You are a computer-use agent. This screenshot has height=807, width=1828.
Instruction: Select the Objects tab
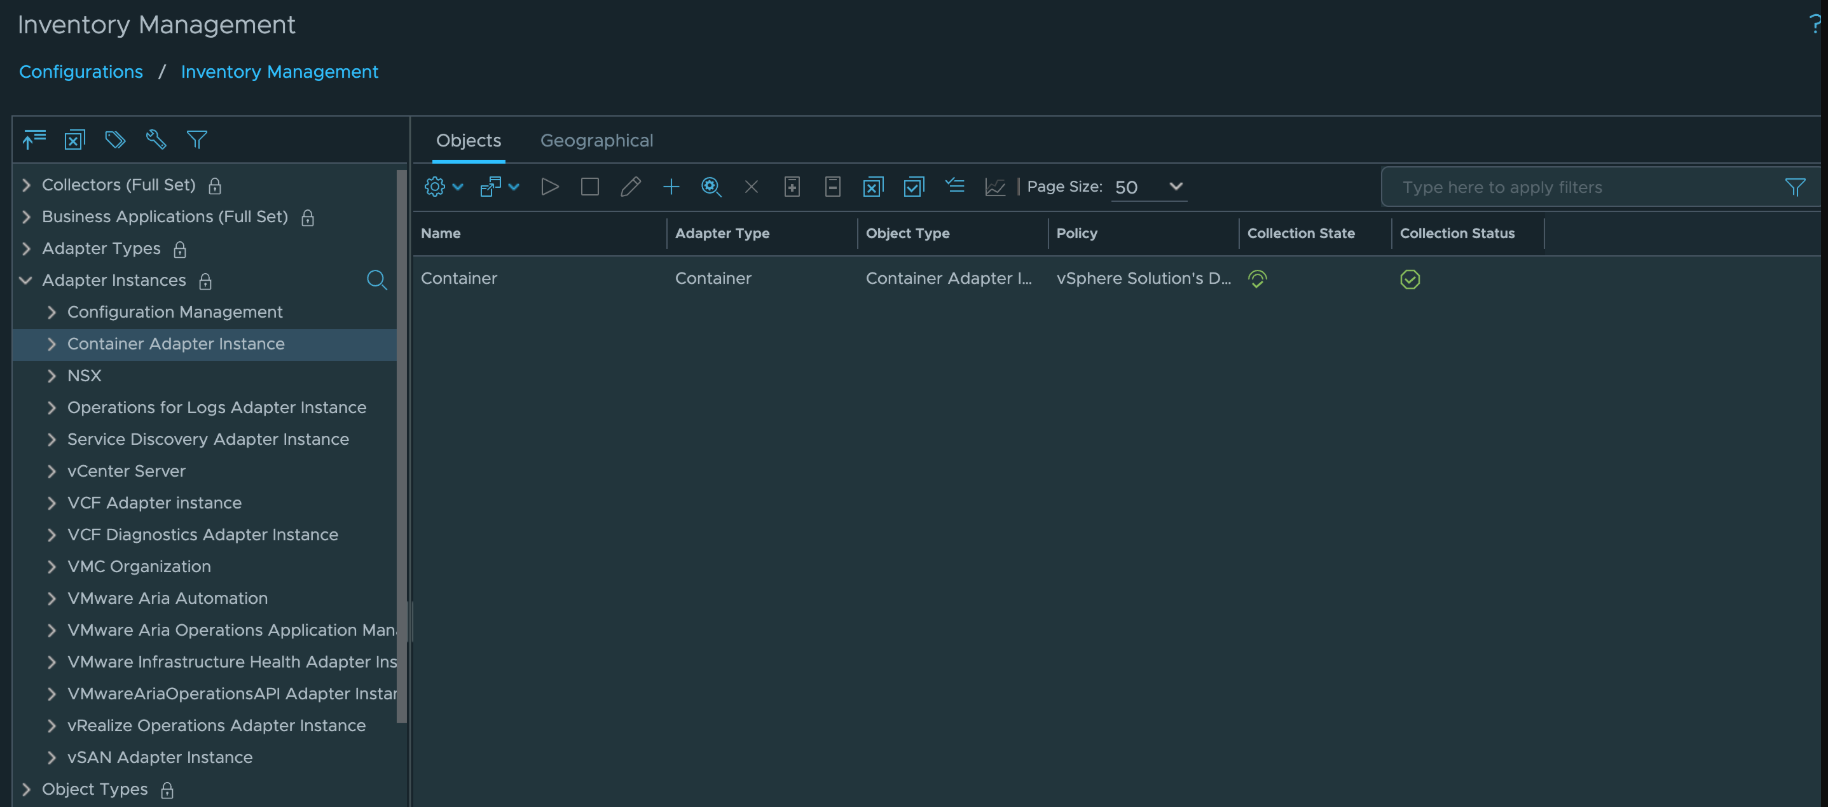click(468, 141)
